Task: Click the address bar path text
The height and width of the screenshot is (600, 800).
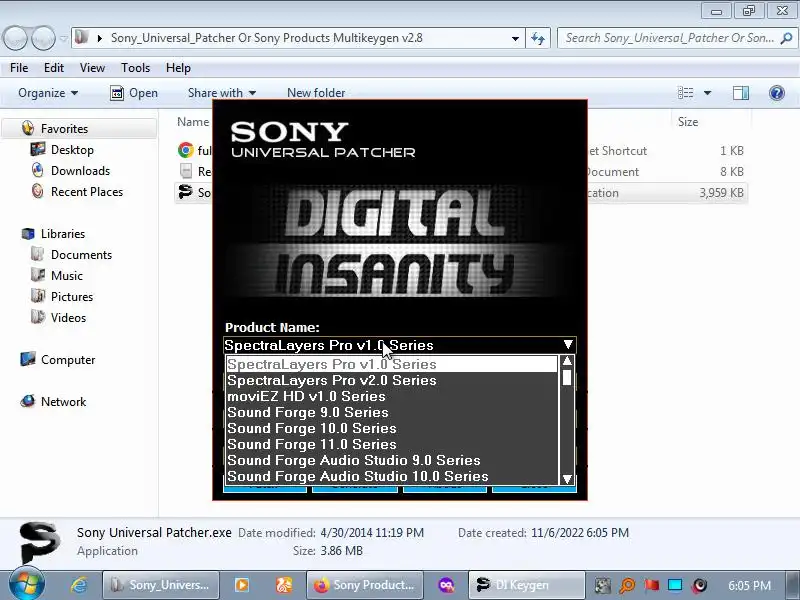Action: [266, 38]
